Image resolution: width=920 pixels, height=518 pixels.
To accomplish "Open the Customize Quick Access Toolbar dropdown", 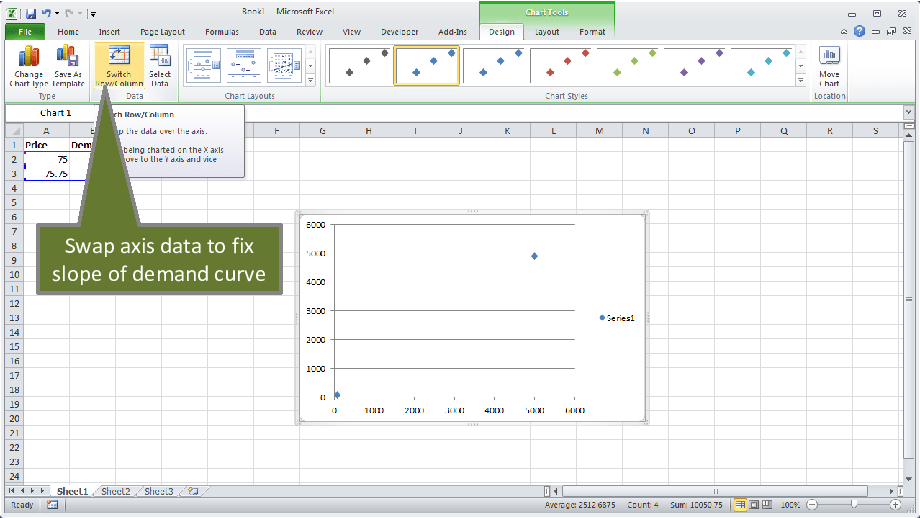I will pyautogui.click(x=93, y=13).
